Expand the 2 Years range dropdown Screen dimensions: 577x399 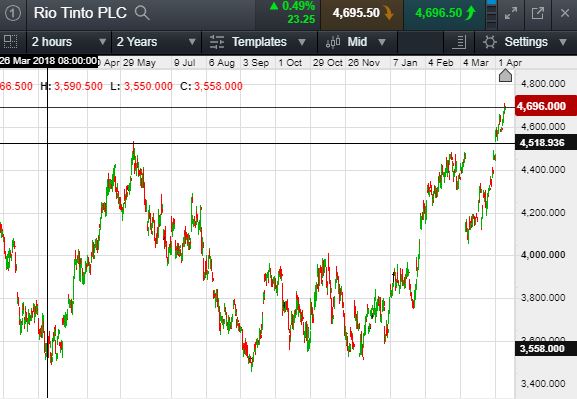point(156,42)
